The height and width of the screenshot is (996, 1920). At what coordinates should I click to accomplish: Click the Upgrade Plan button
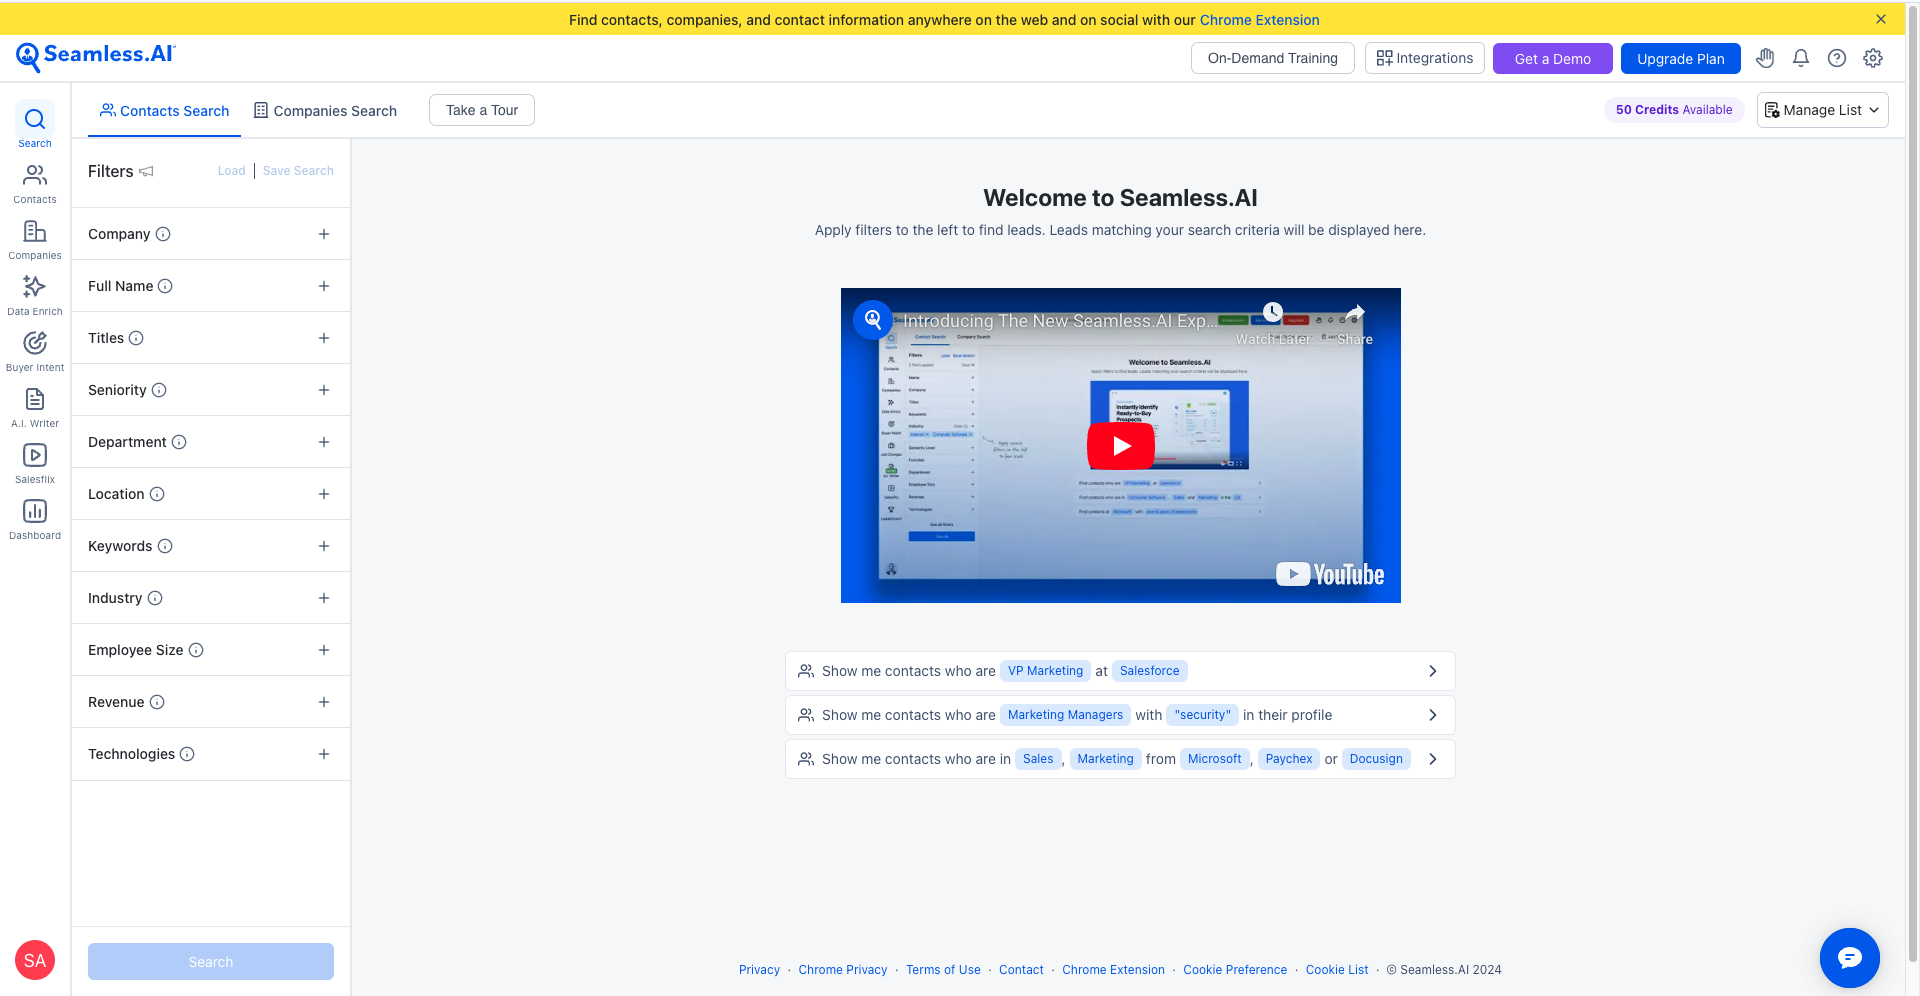(1680, 59)
